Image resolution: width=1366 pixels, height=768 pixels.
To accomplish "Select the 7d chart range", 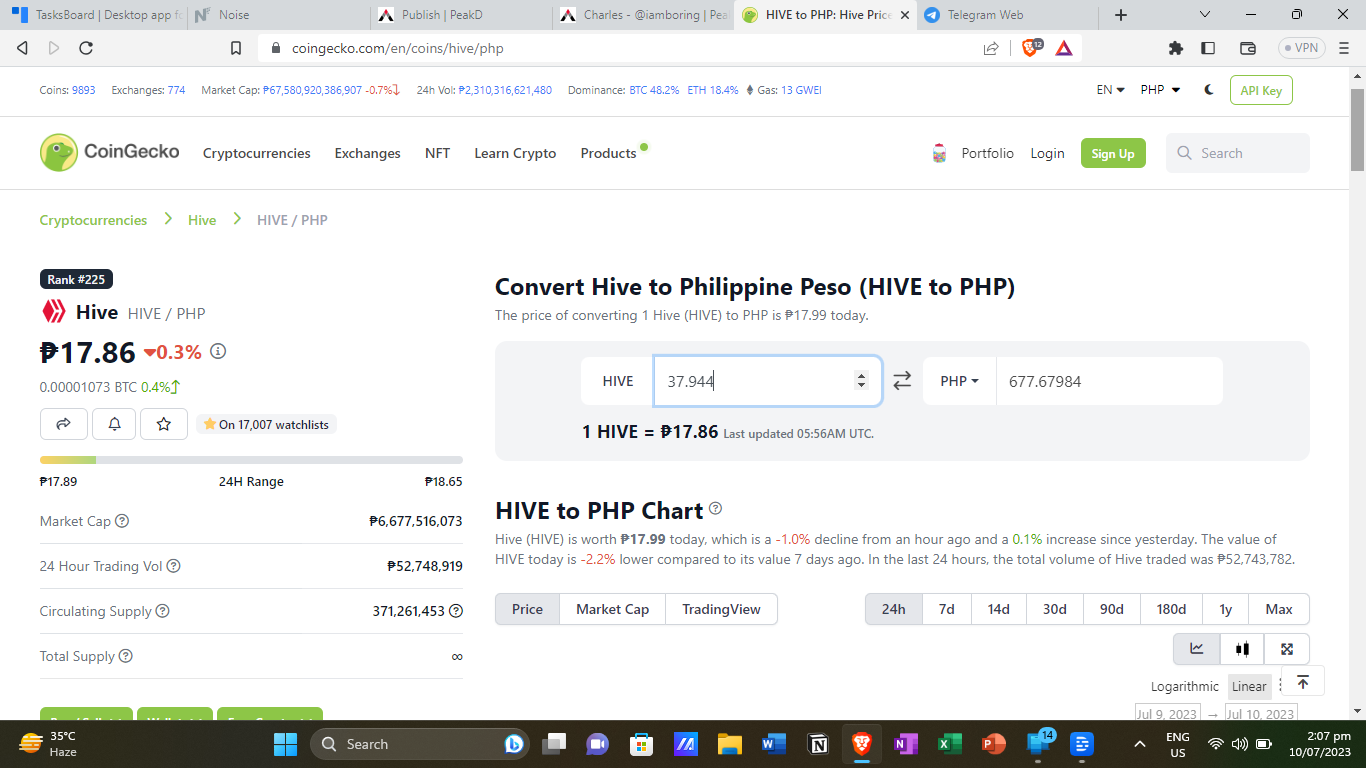I will click(x=946, y=609).
